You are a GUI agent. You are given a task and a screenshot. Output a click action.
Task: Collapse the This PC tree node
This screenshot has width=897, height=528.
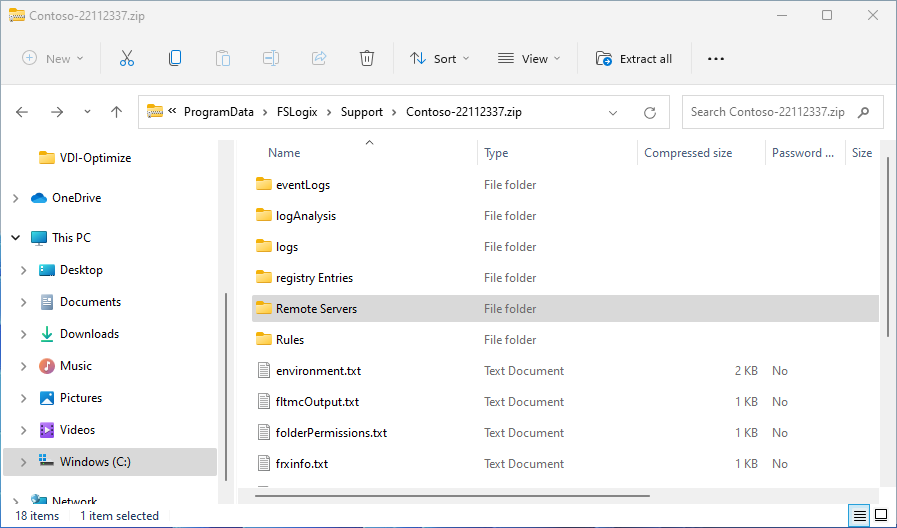[15, 237]
